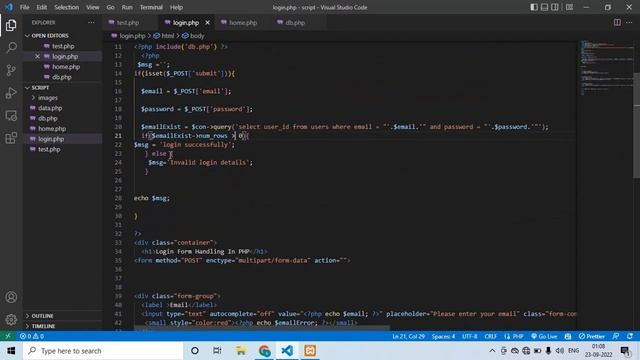Click Windows taskbar search box

click(x=103, y=351)
